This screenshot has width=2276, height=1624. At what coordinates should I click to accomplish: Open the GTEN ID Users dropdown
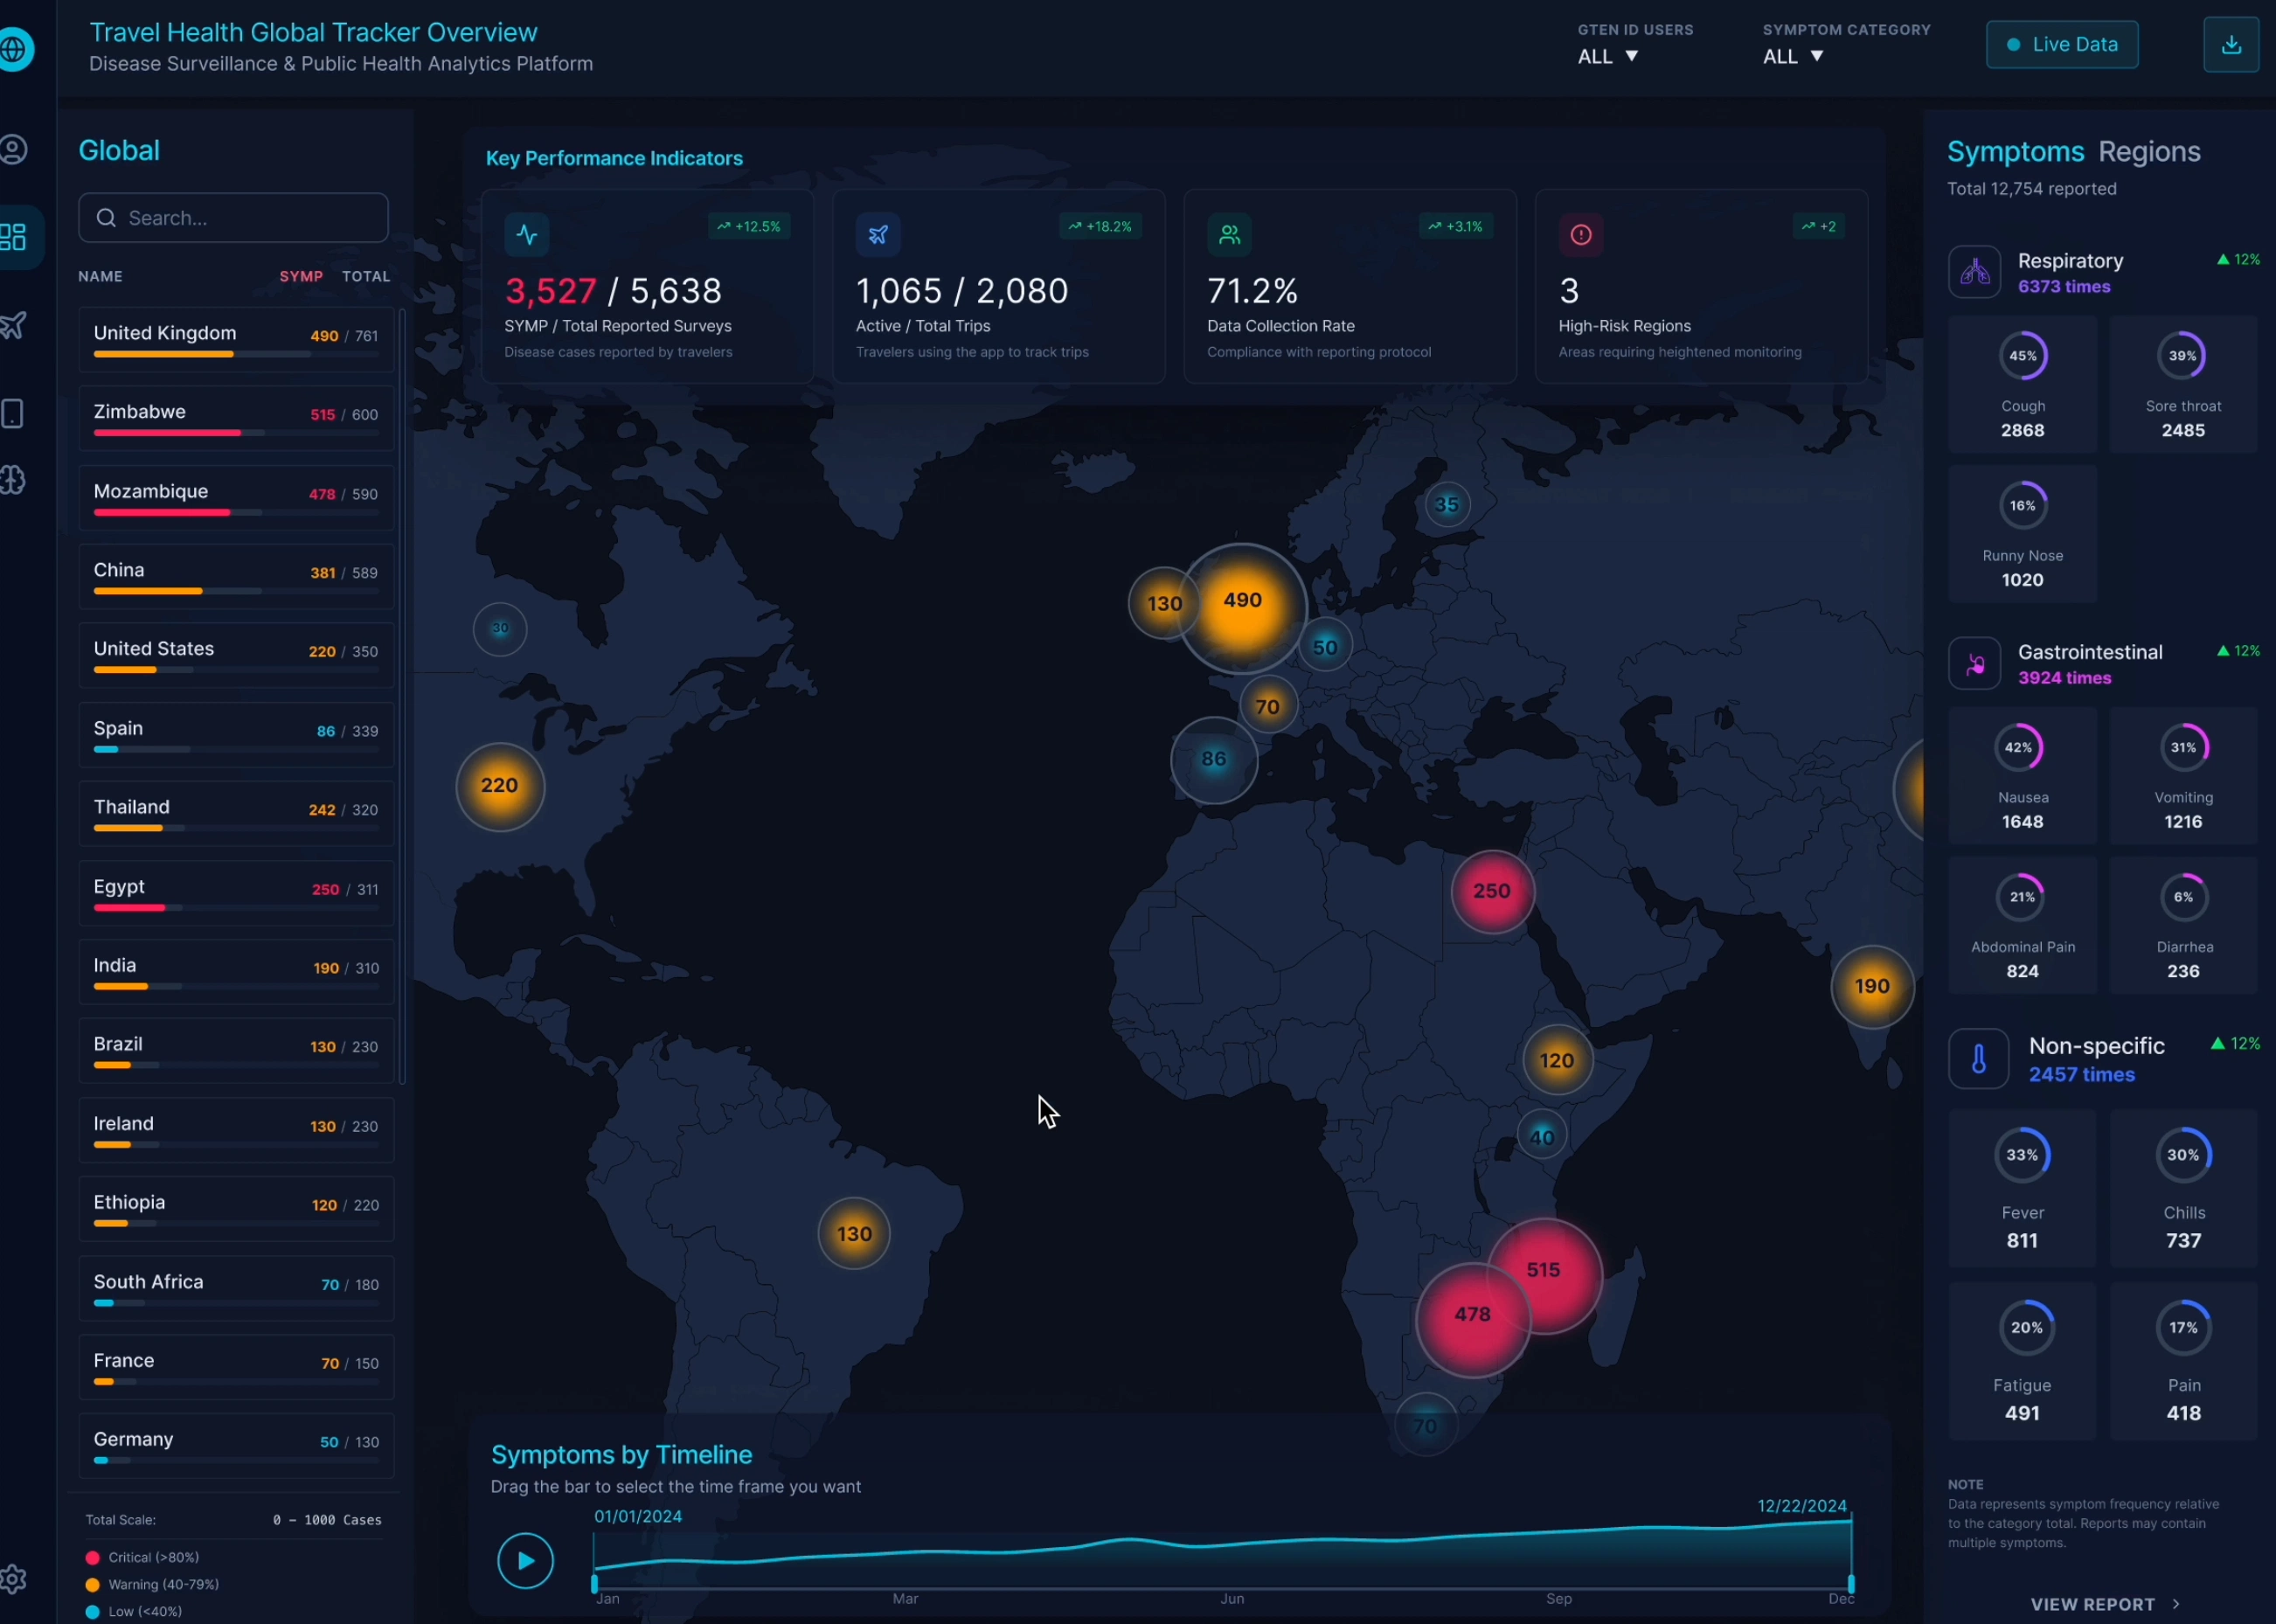point(1608,56)
